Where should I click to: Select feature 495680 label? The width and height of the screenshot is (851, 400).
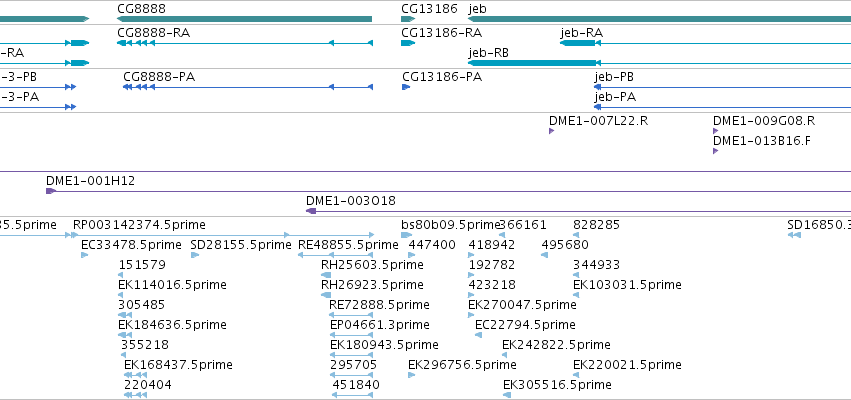click(x=564, y=245)
